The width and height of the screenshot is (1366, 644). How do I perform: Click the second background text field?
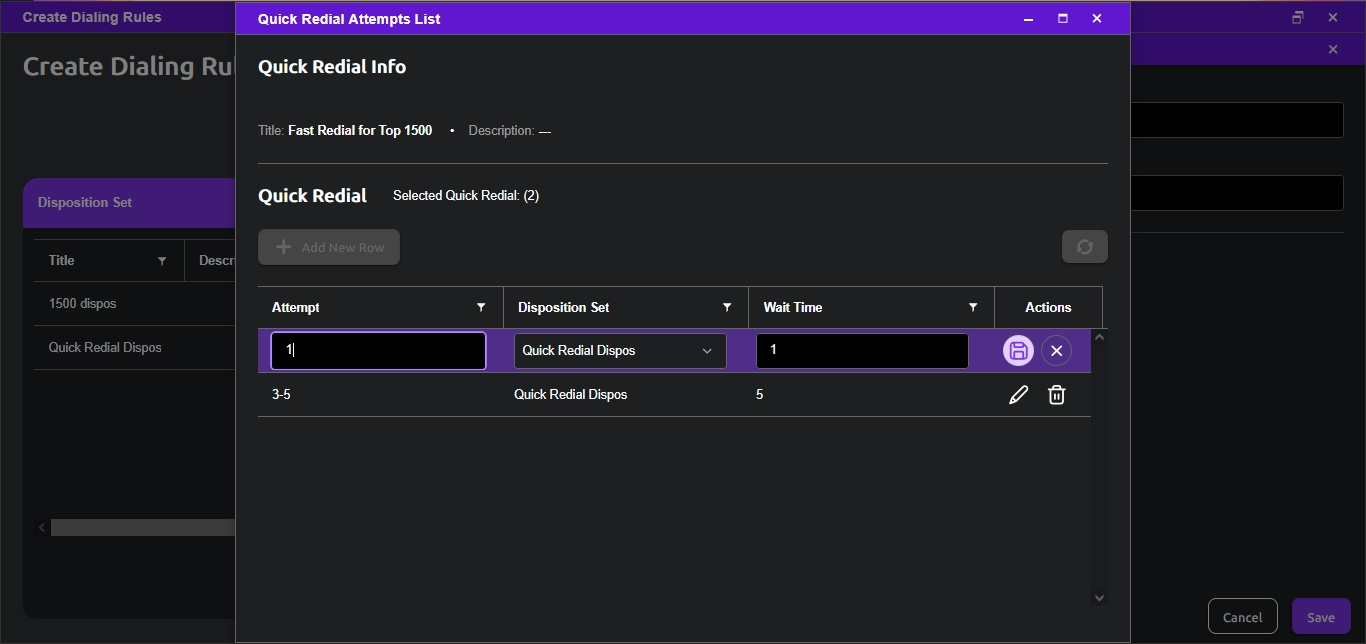click(1237, 193)
